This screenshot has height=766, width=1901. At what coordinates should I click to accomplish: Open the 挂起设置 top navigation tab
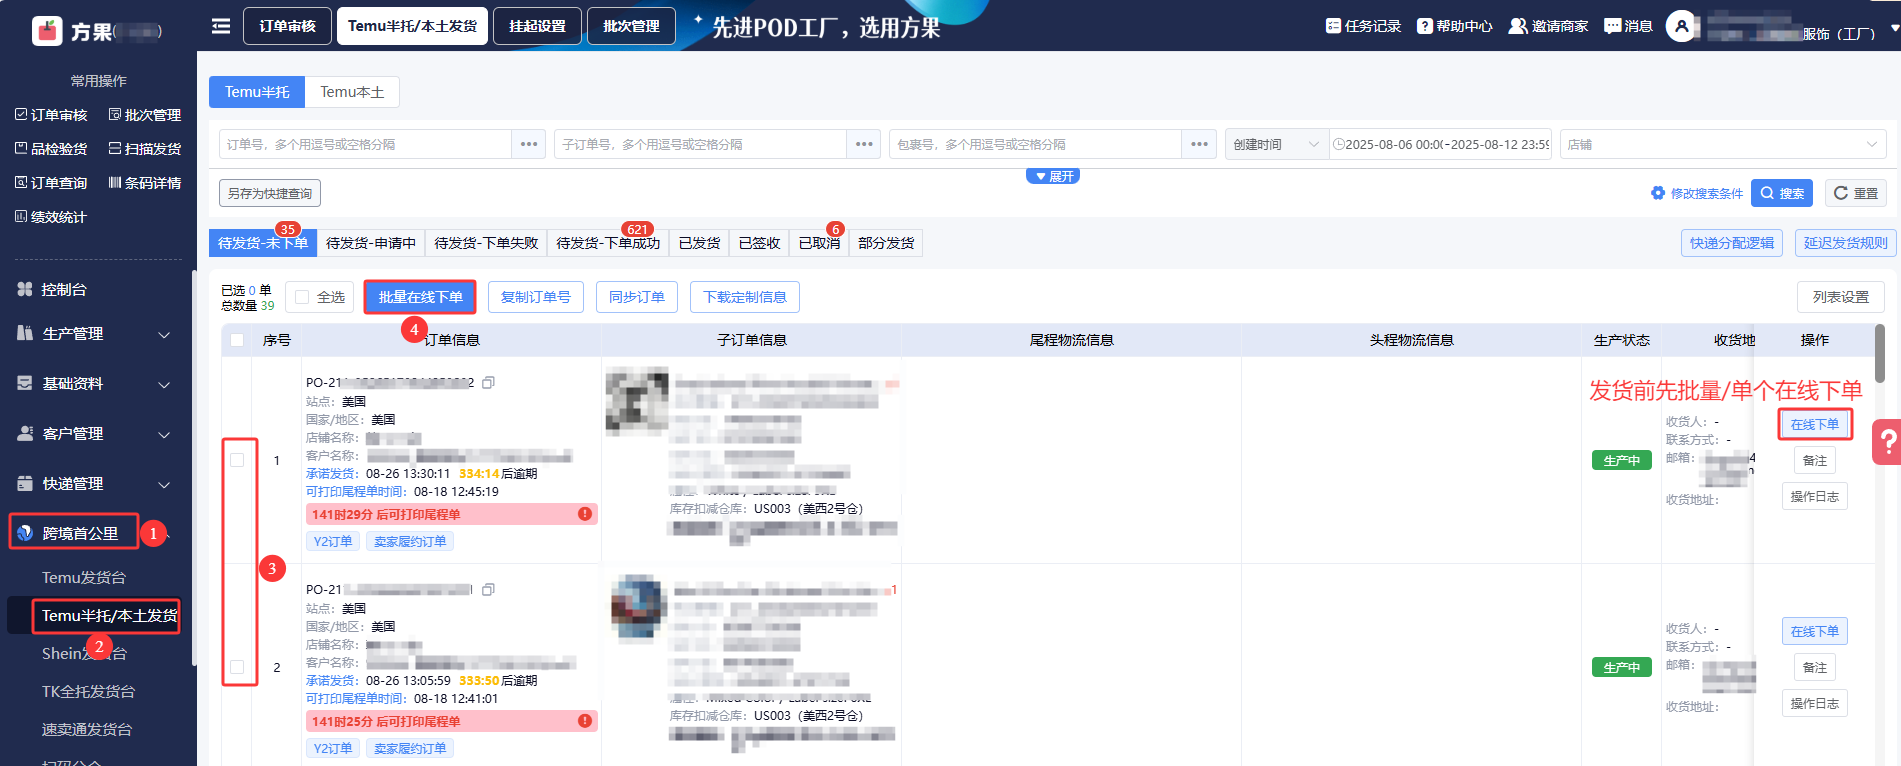(537, 26)
